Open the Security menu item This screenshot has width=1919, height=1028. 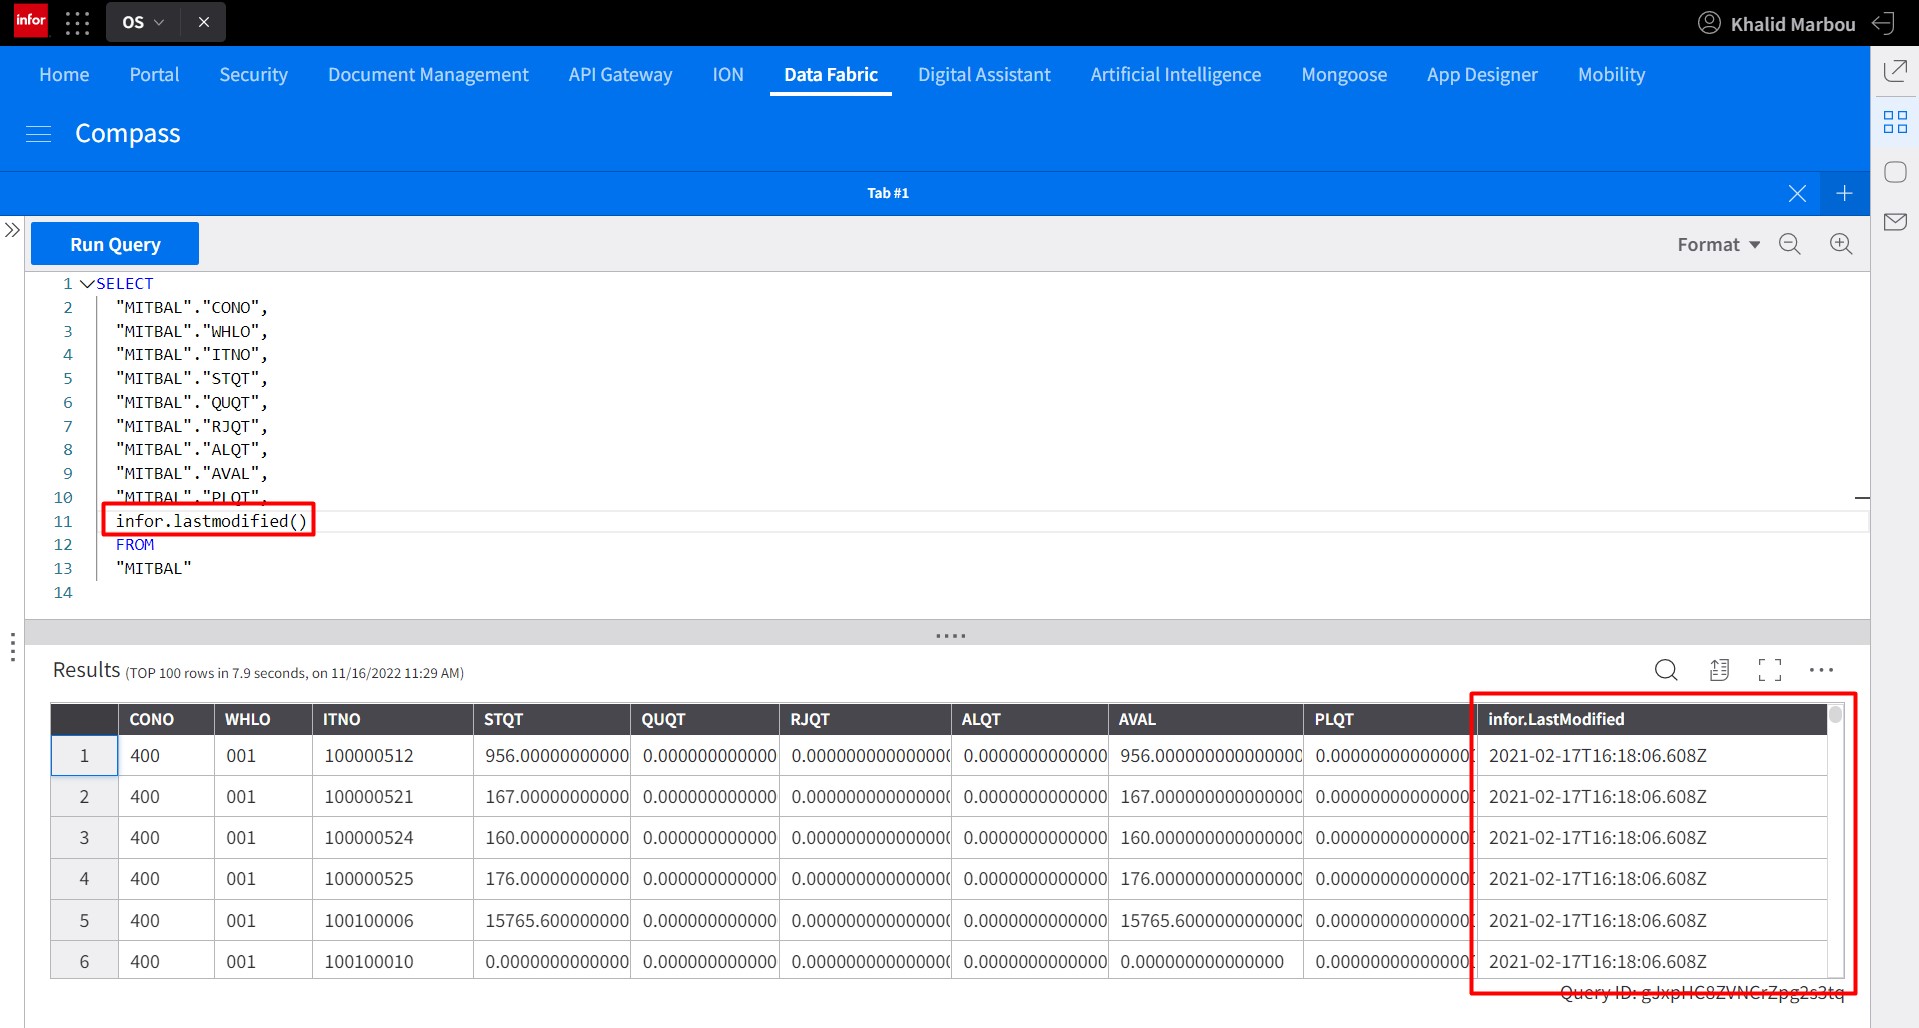pos(254,74)
